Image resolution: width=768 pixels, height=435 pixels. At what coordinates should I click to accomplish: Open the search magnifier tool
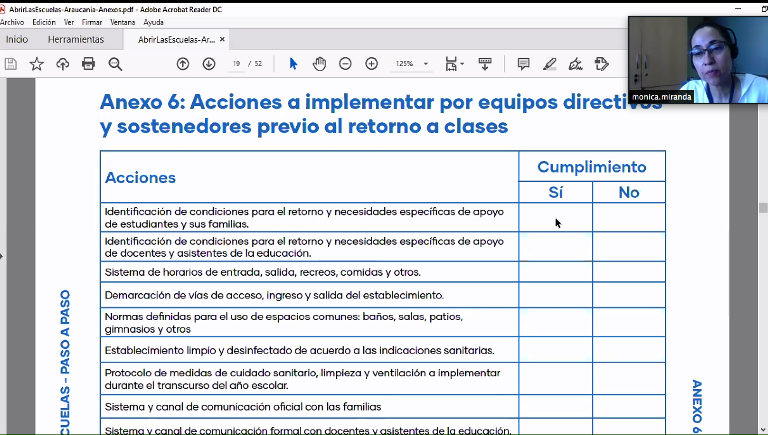(115, 64)
